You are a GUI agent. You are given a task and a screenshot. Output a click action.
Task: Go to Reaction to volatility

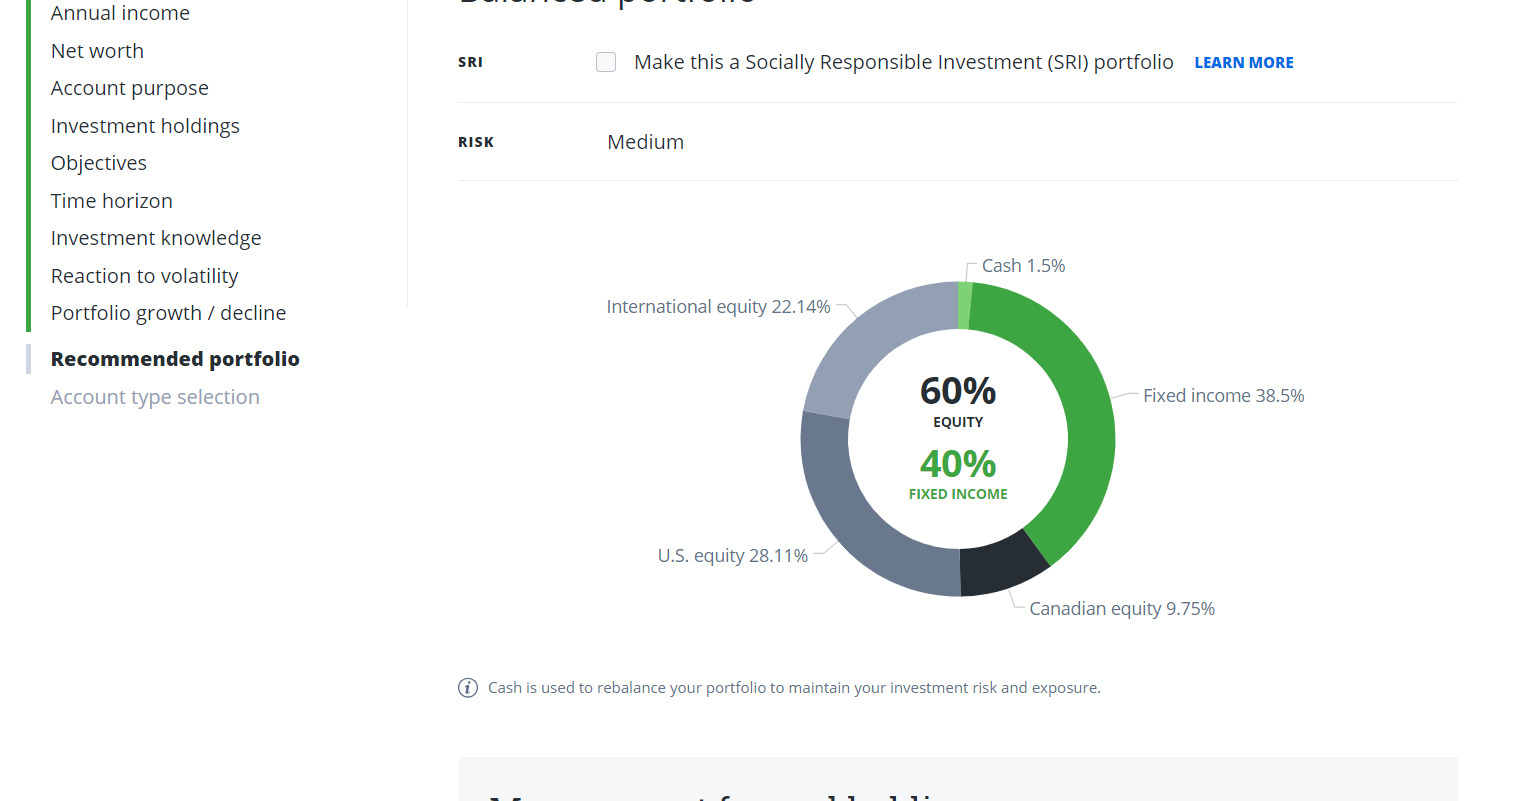tap(145, 276)
